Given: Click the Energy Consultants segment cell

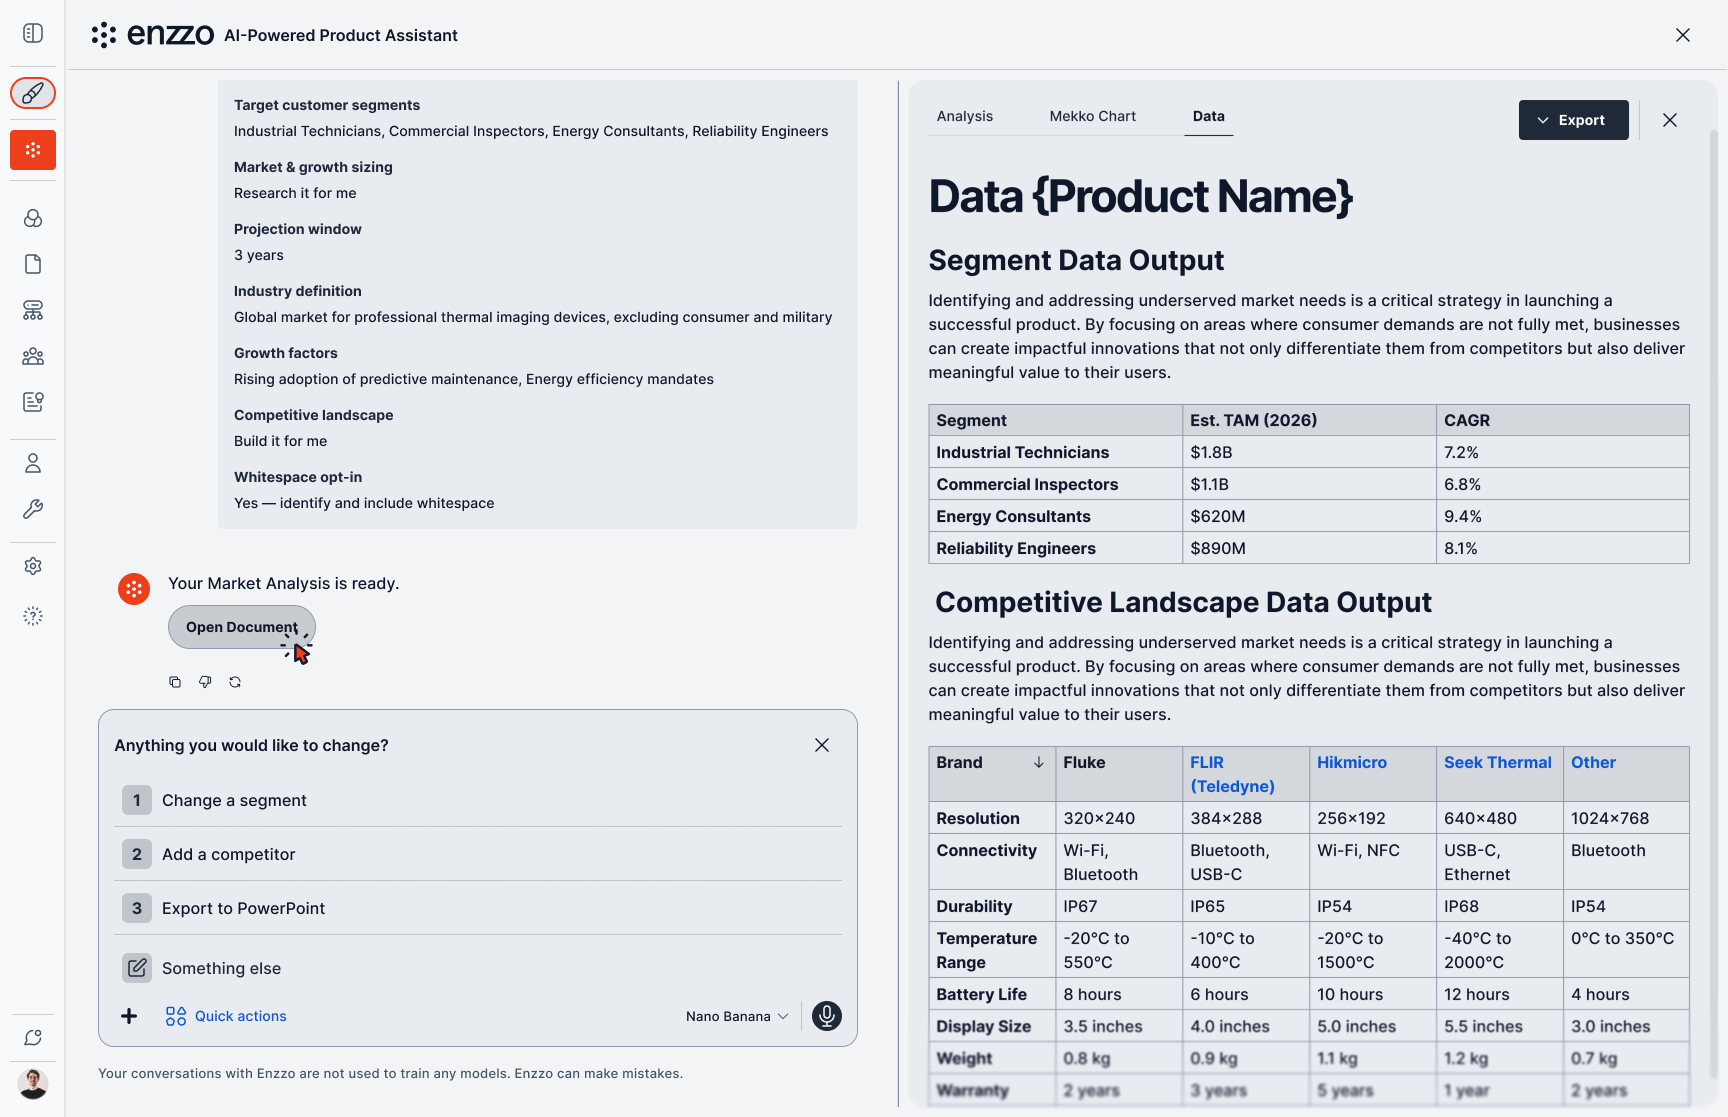Looking at the screenshot, I should tap(1055, 516).
